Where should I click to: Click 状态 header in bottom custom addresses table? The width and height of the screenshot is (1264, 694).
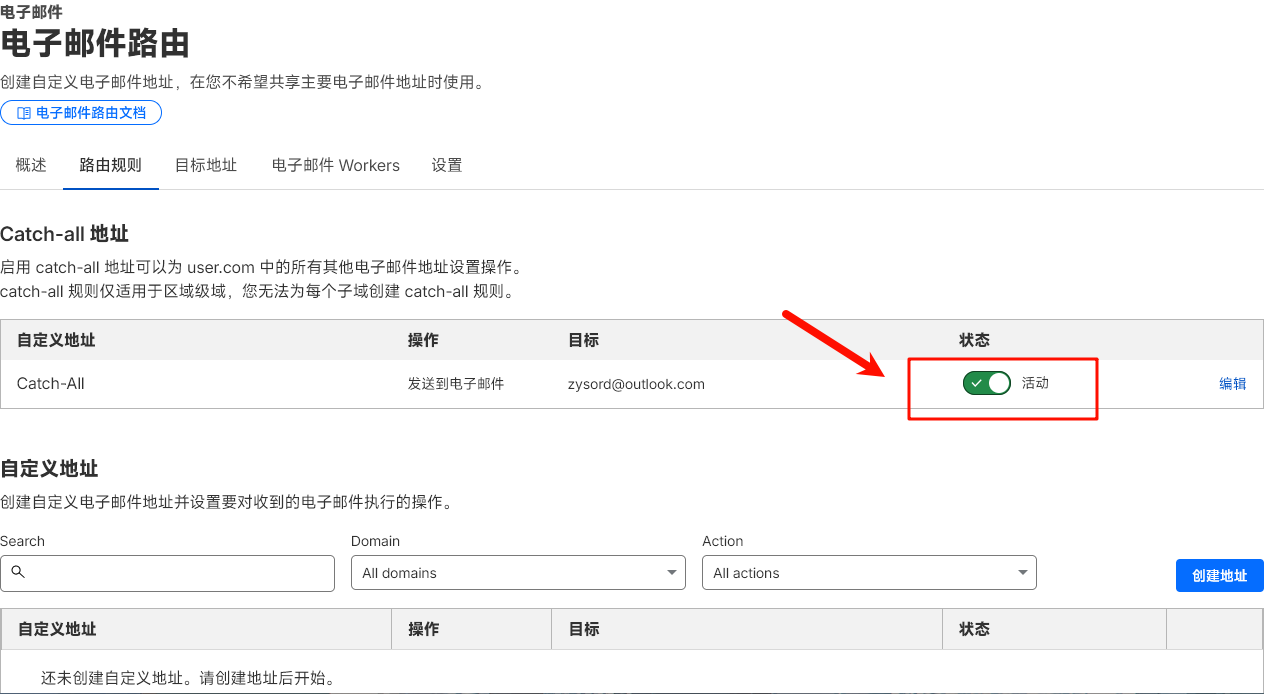(x=974, y=629)
